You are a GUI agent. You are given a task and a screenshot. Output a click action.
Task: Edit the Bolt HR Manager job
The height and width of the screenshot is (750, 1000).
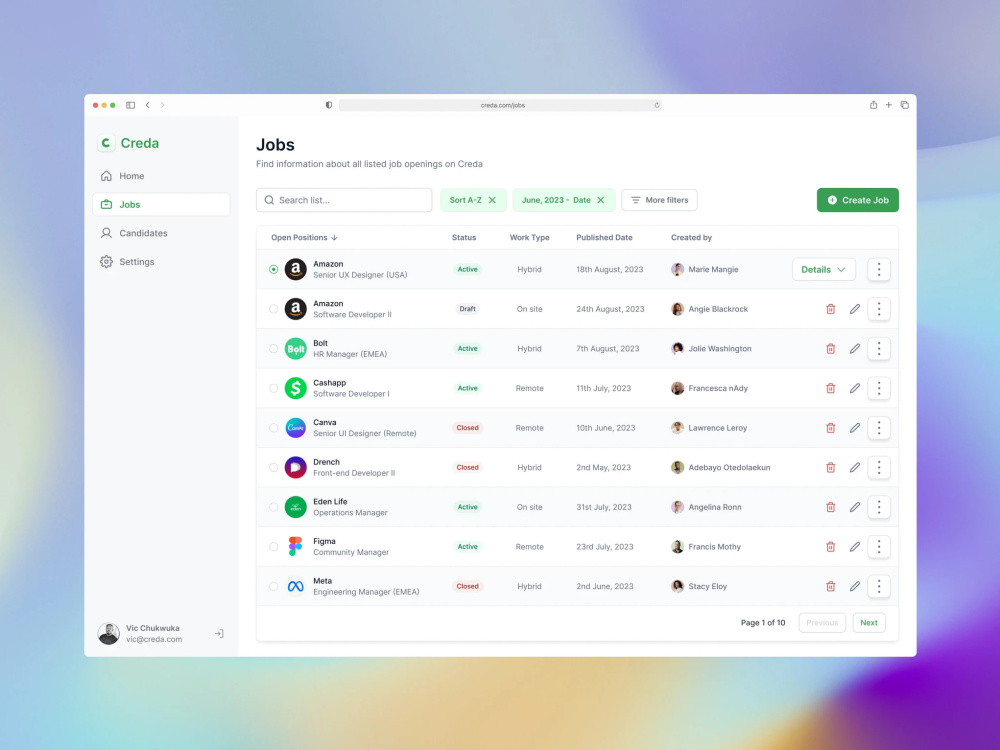point(855,349)
